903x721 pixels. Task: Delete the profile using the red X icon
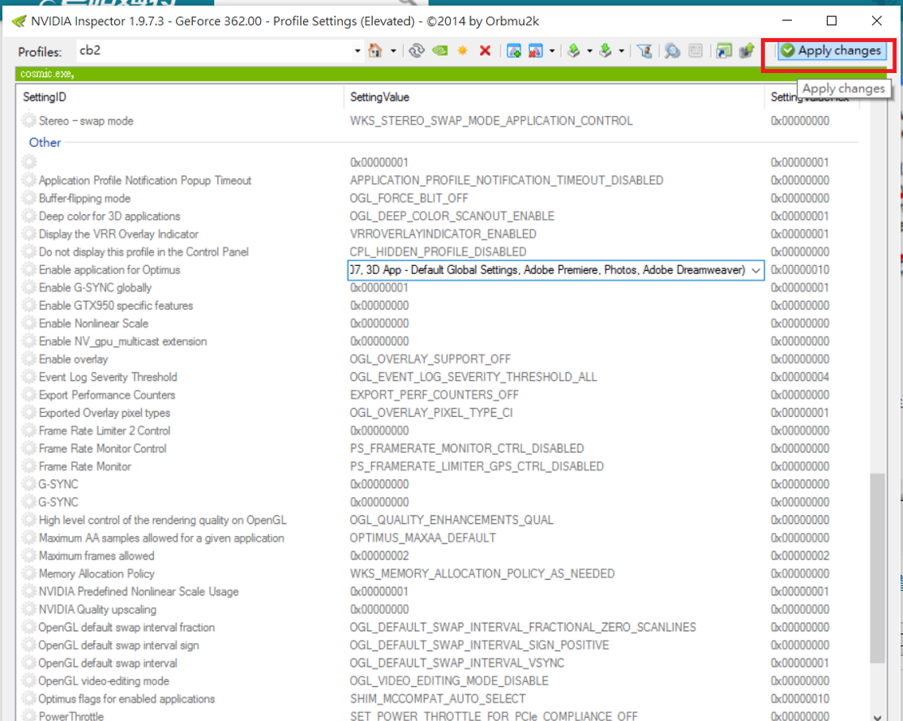pyautogui.click(x=485, y=51)
